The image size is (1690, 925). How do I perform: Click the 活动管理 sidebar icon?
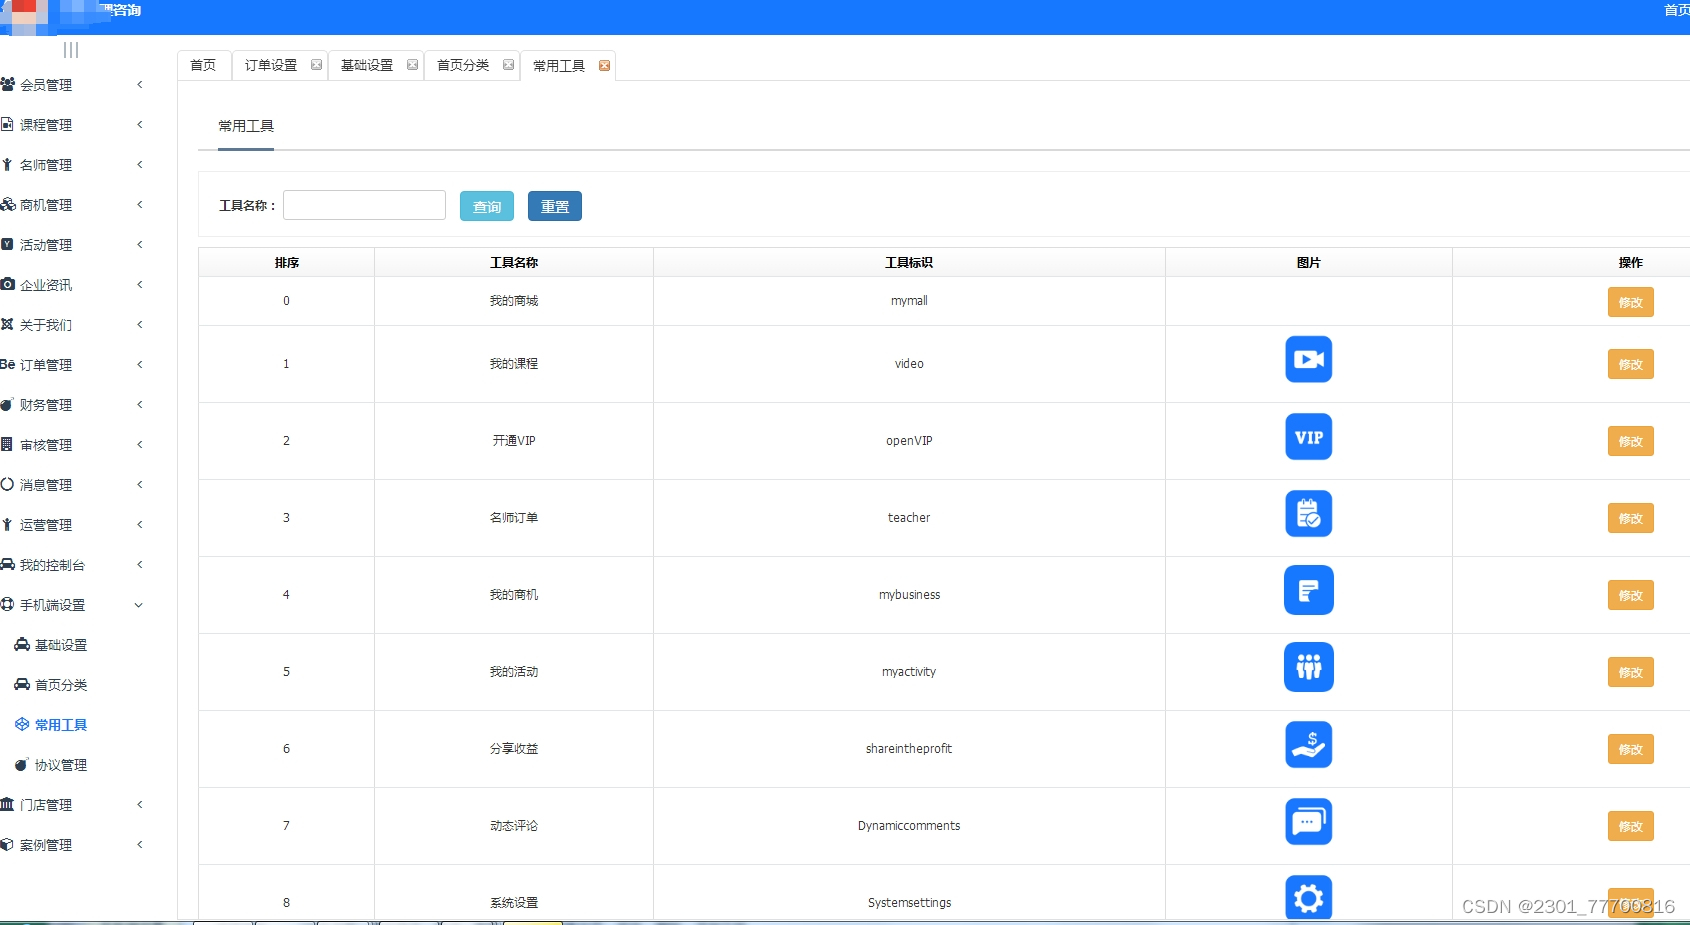(7, 245)
